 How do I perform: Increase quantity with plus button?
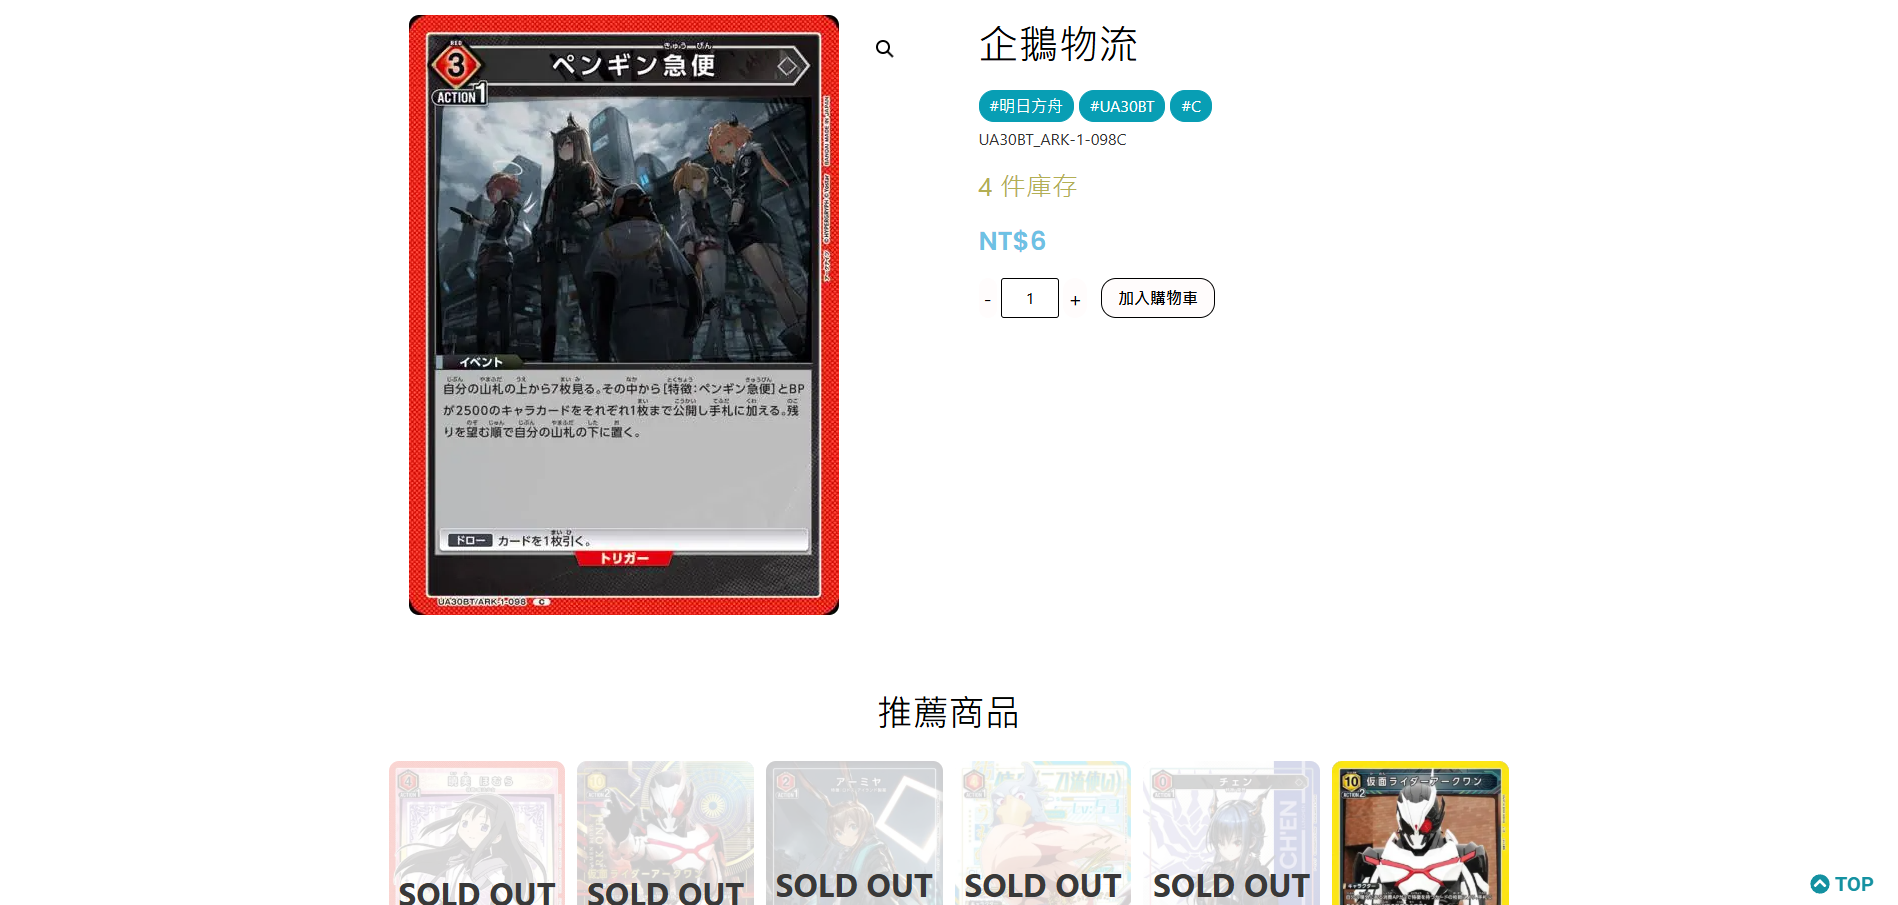(x=1075, y=299)
